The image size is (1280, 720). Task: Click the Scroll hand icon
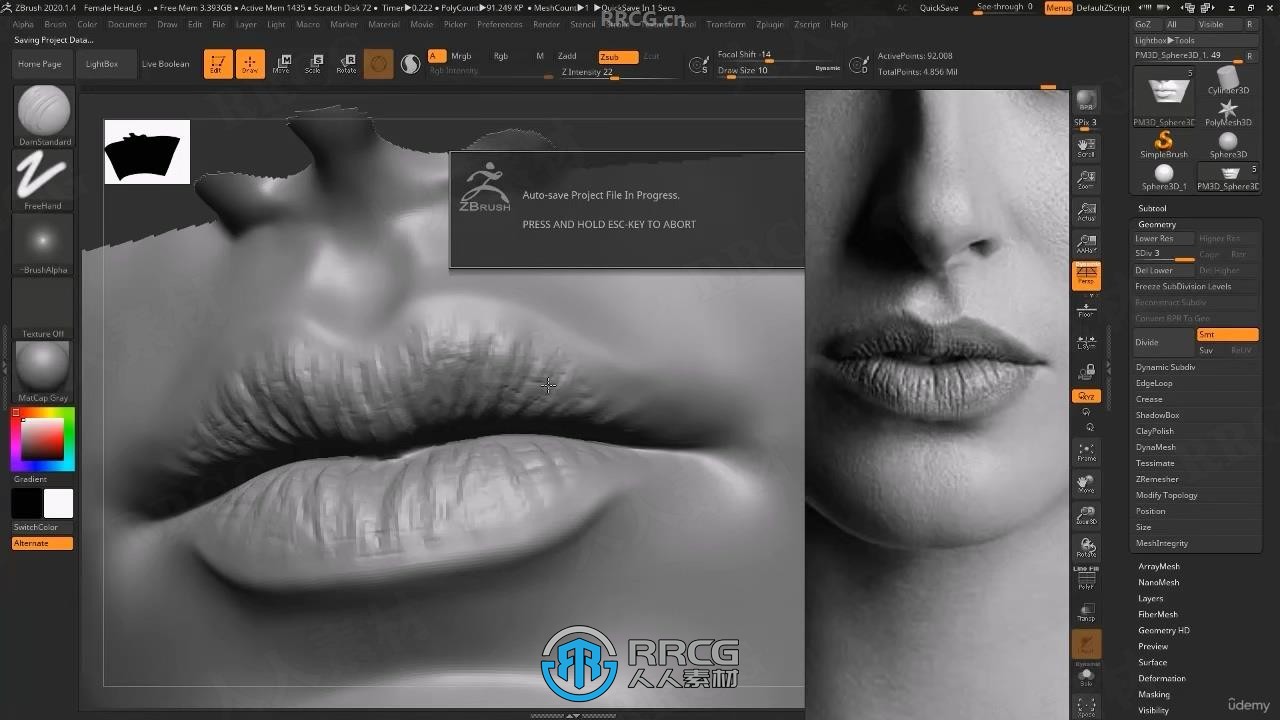(x=1086, y=148)
